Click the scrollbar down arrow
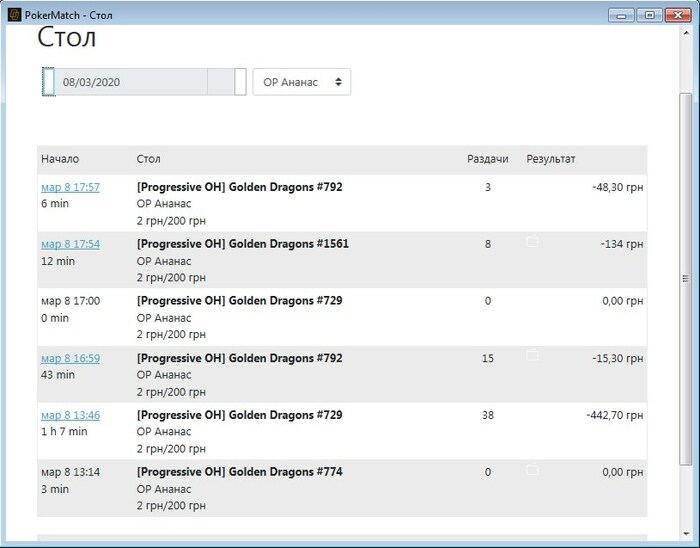Viewport: 700px width, 548px height. pos(686,534)
